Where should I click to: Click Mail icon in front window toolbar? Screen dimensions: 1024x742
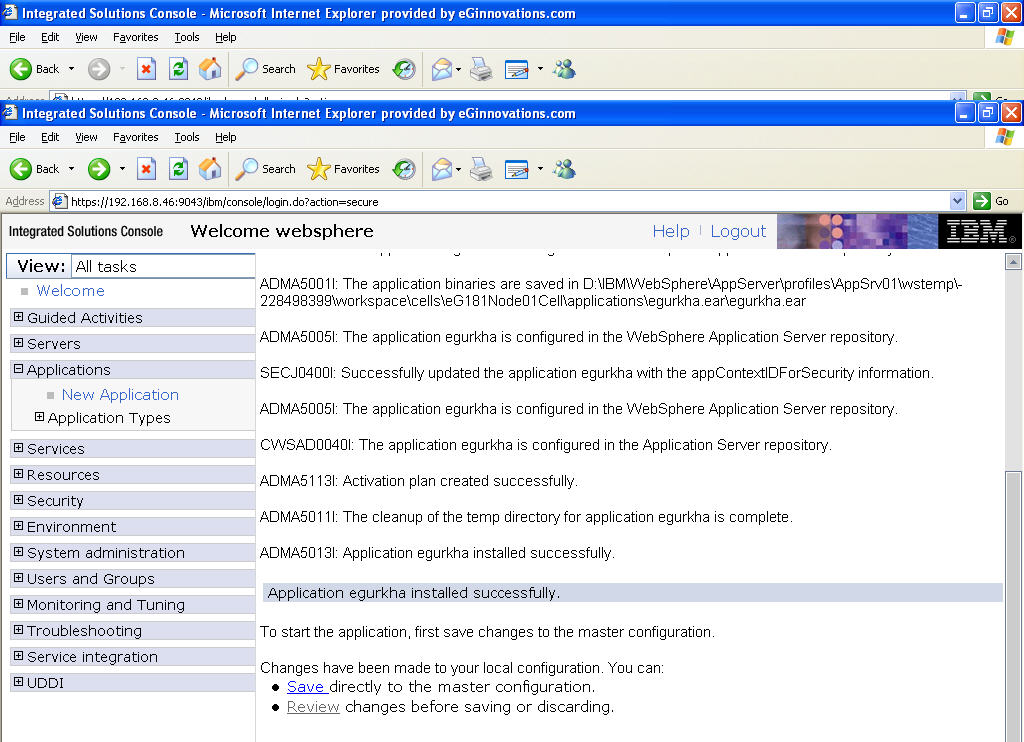pyautogui.click(x=442, y=169)
